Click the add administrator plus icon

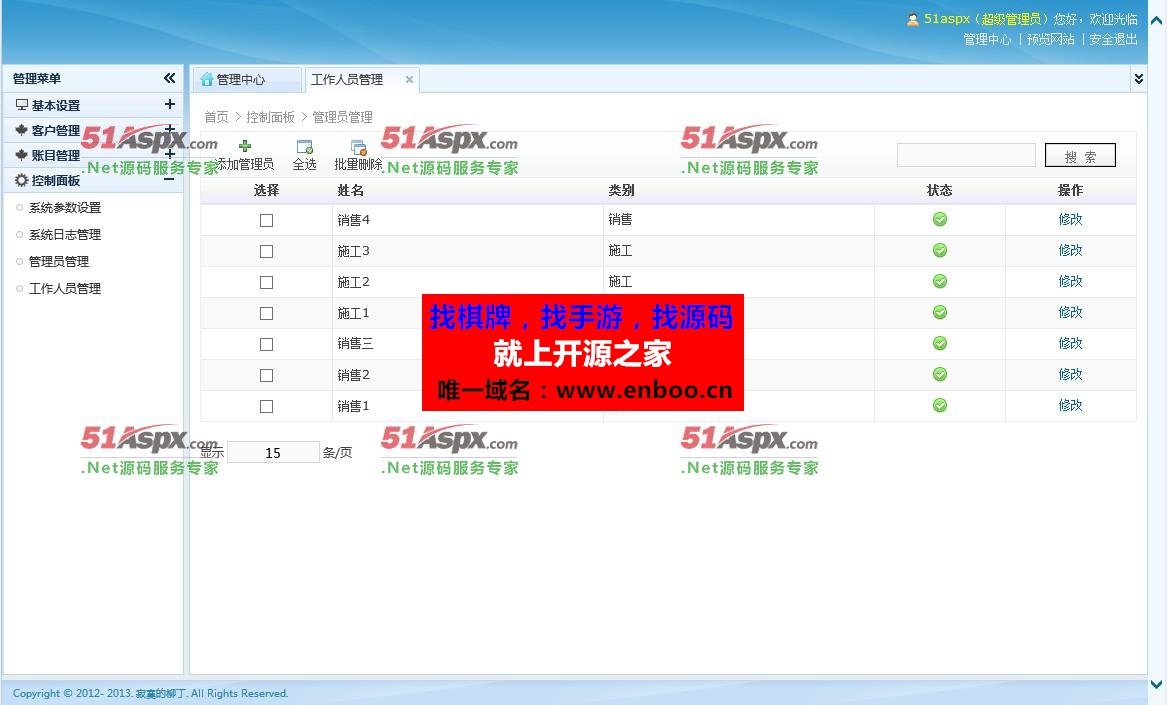[x=244, y=146]
